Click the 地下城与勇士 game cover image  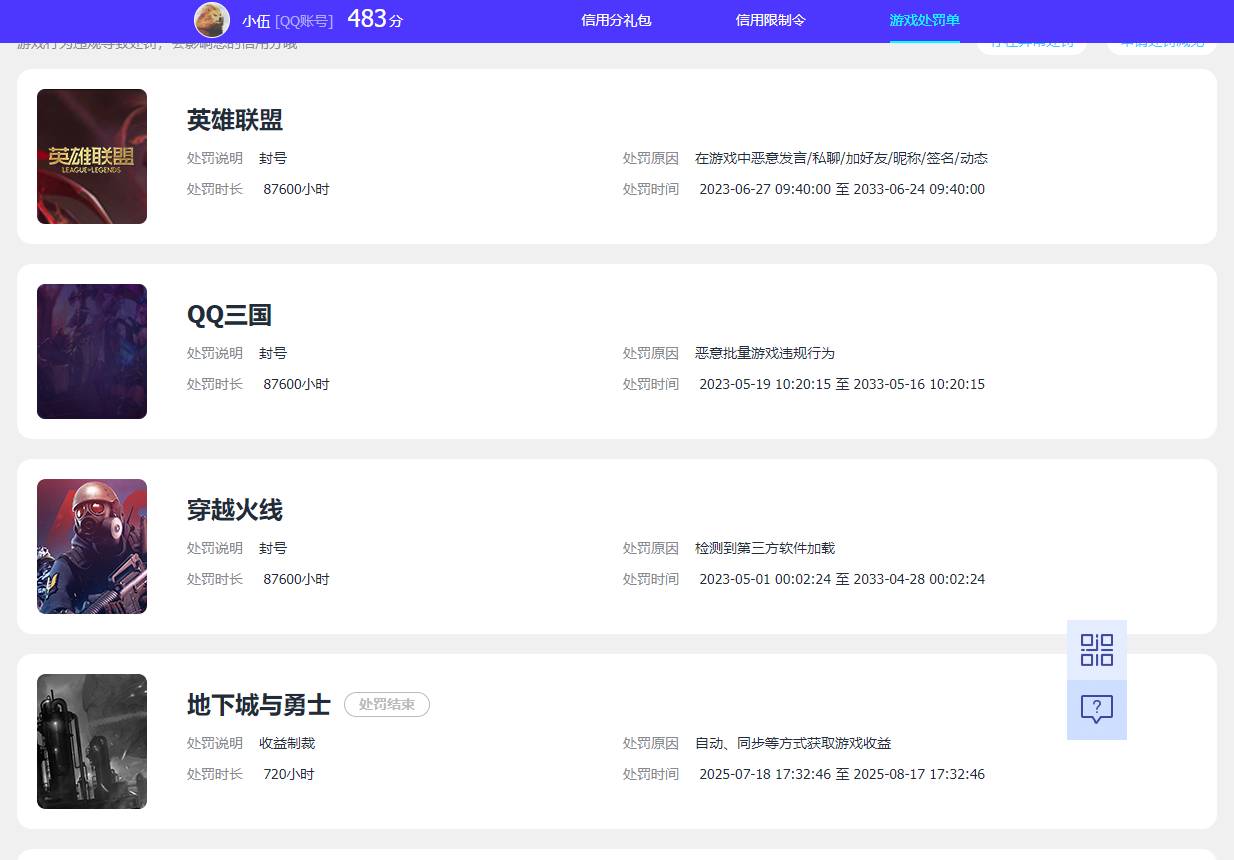tap(91, 741)
